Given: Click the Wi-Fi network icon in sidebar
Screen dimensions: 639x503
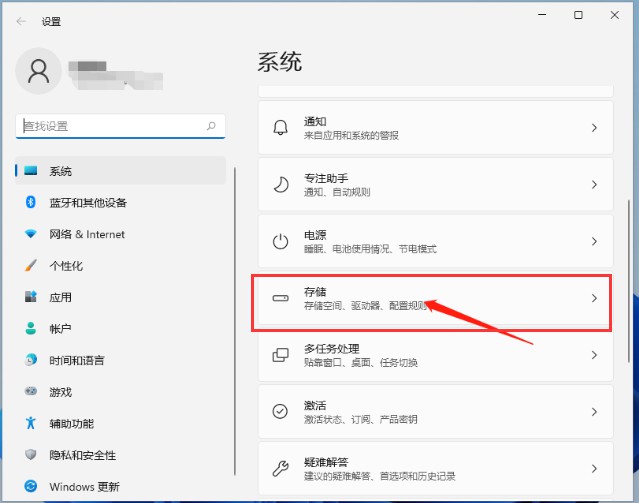Looking at the screenshot, I should (x=30, y=234).
